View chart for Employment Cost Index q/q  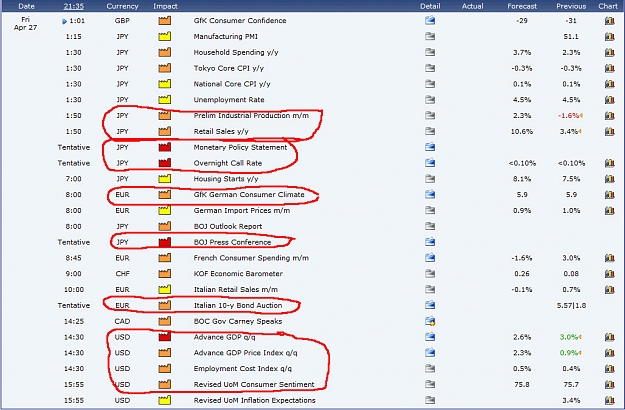[x=609, y=369]
